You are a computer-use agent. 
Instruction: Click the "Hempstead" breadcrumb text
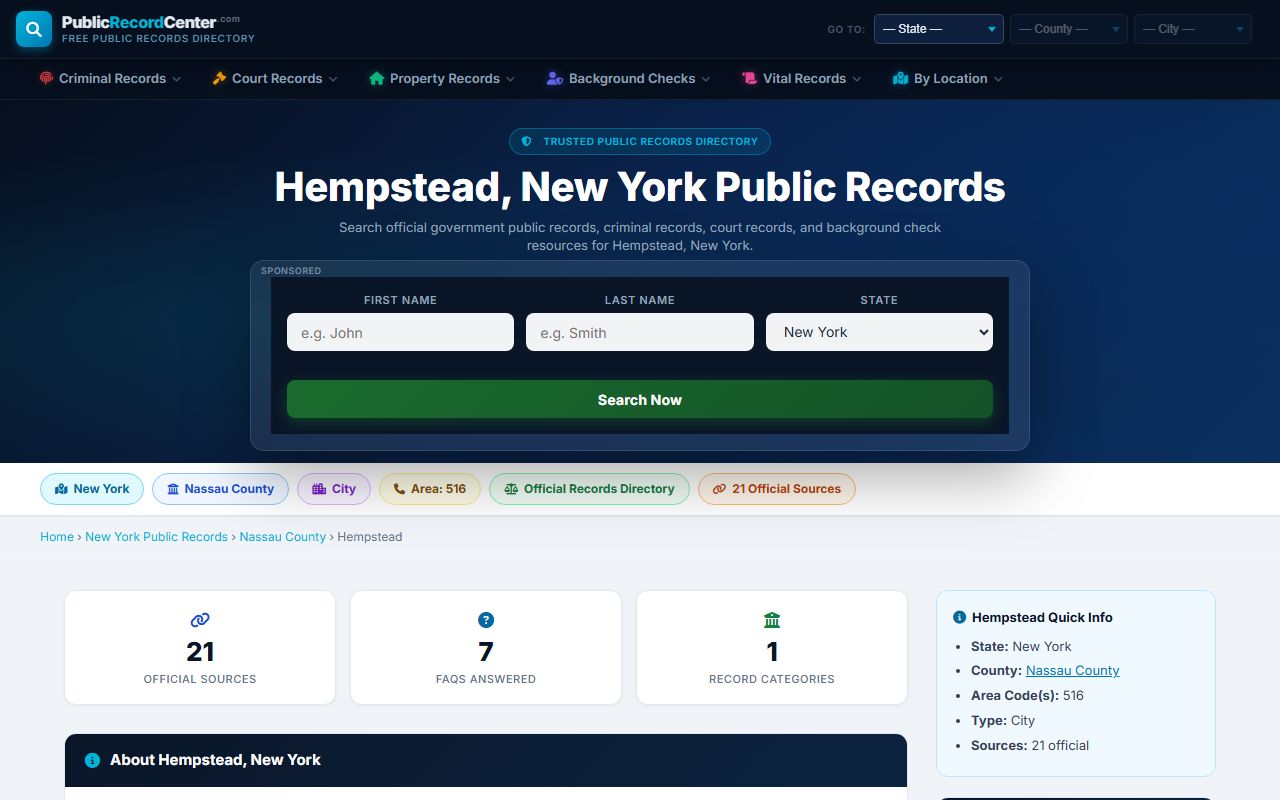click(x=370, y=537)
